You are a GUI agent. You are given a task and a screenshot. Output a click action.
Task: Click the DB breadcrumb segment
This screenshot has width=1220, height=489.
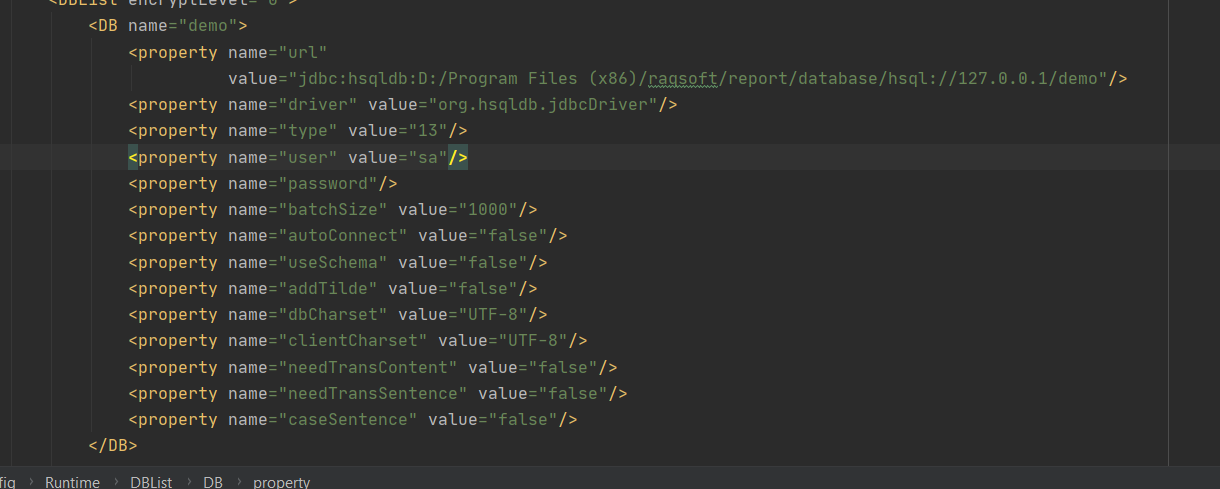point(213,482)
